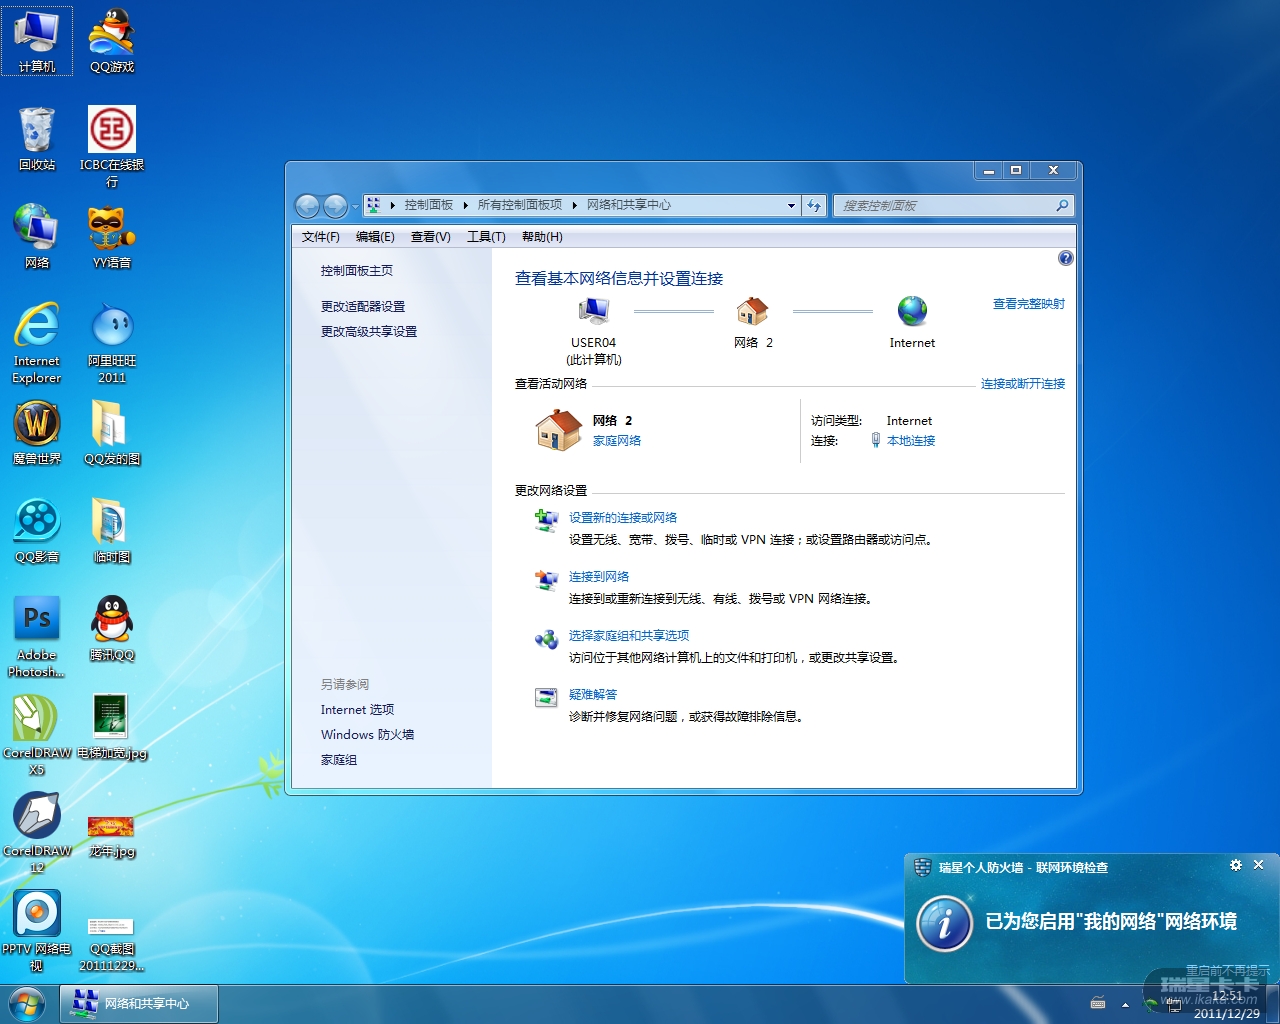Open 选择家庭组和共享选项 link

629,636
